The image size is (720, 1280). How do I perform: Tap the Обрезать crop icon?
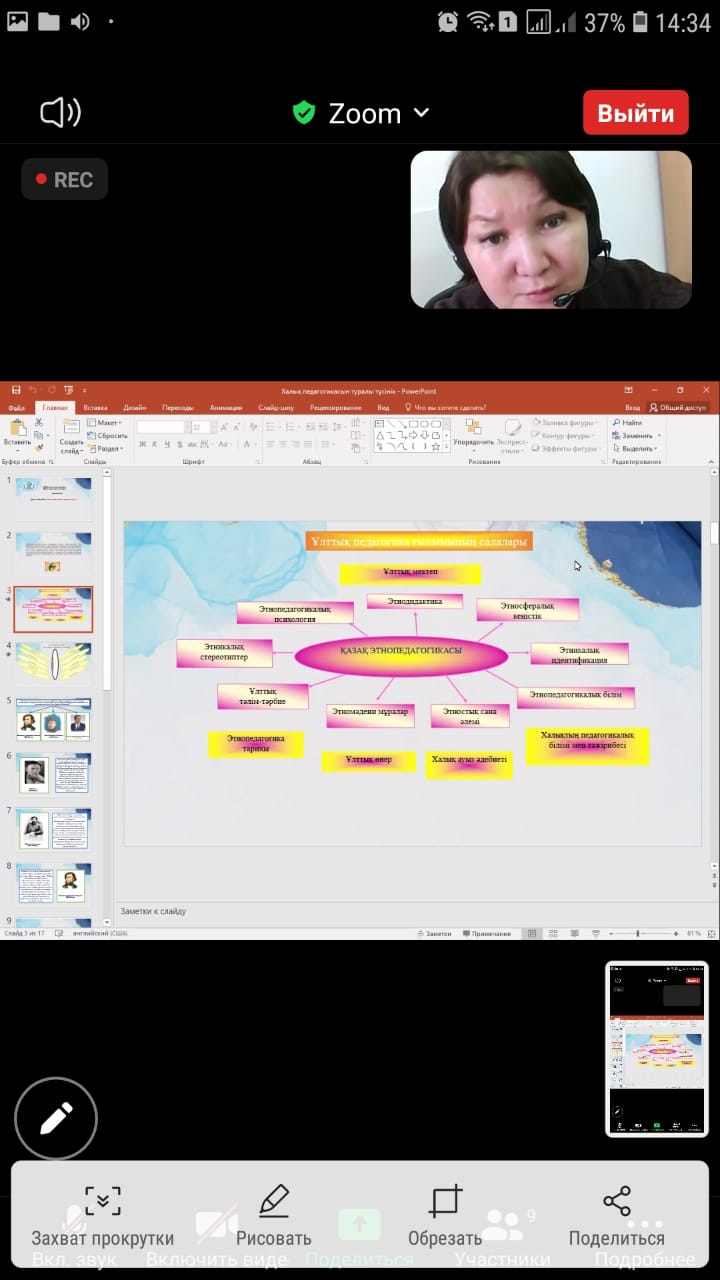[445, 1201]
